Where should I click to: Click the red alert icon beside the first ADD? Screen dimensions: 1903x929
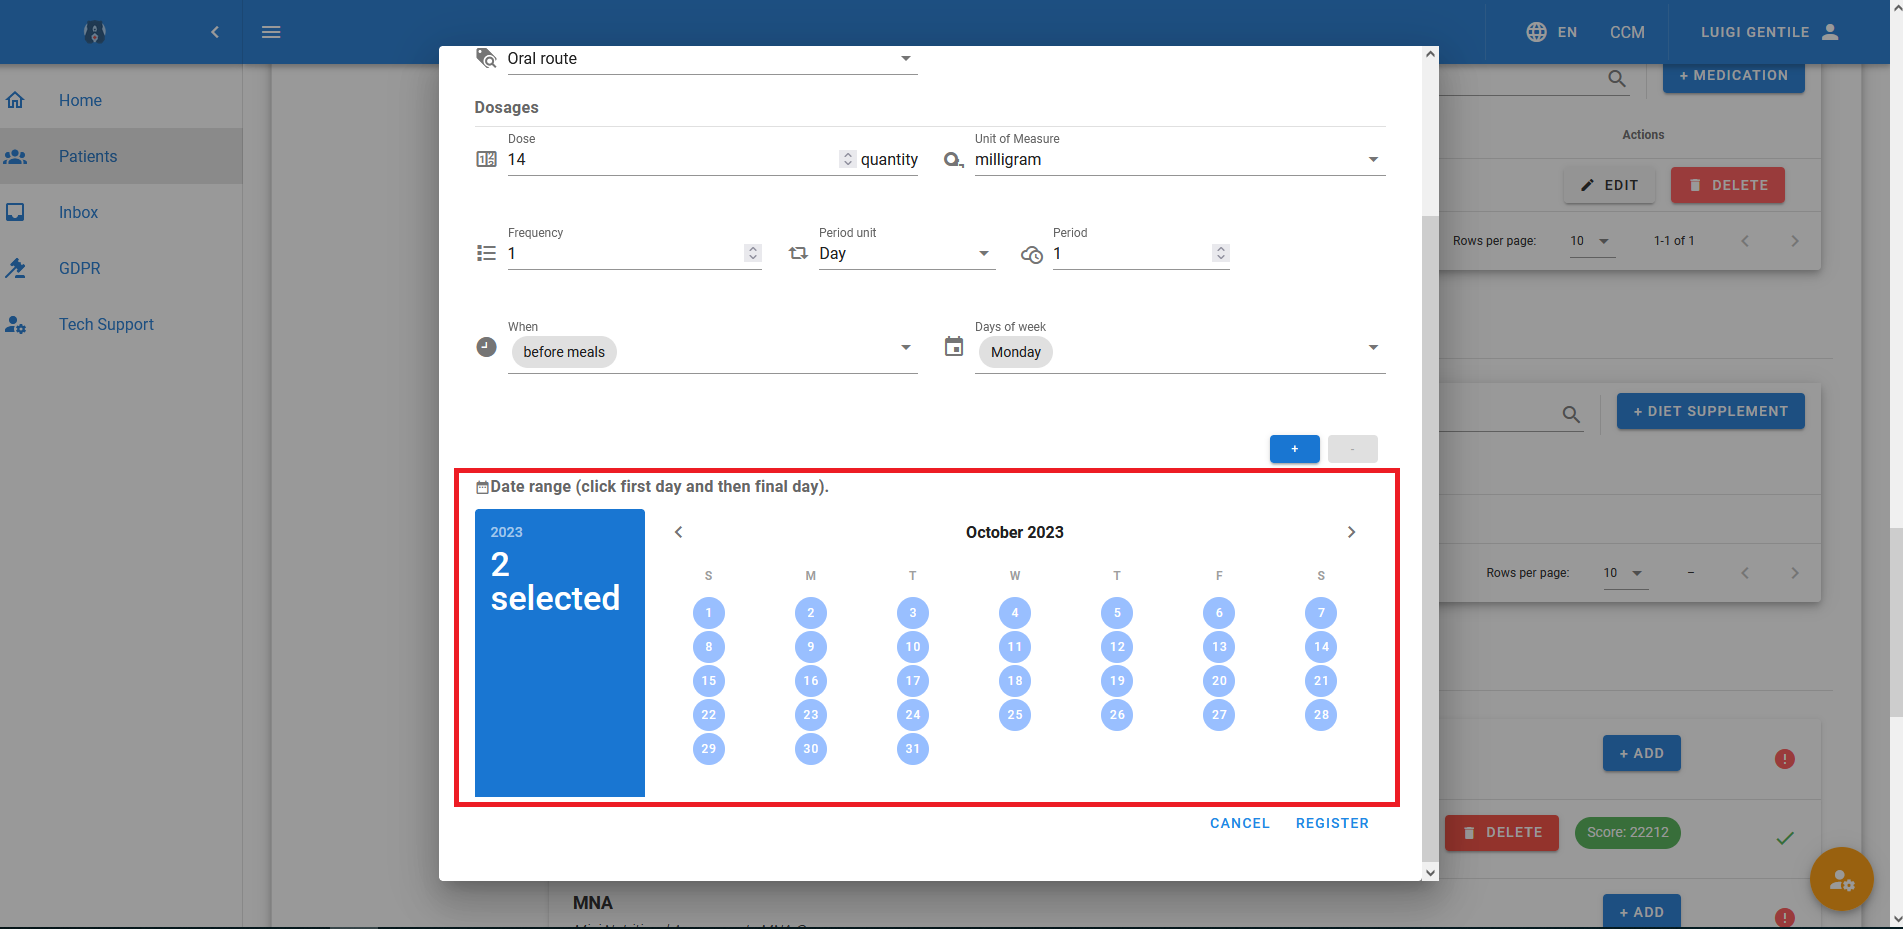pyautogui.click(x=1785, y=759)
